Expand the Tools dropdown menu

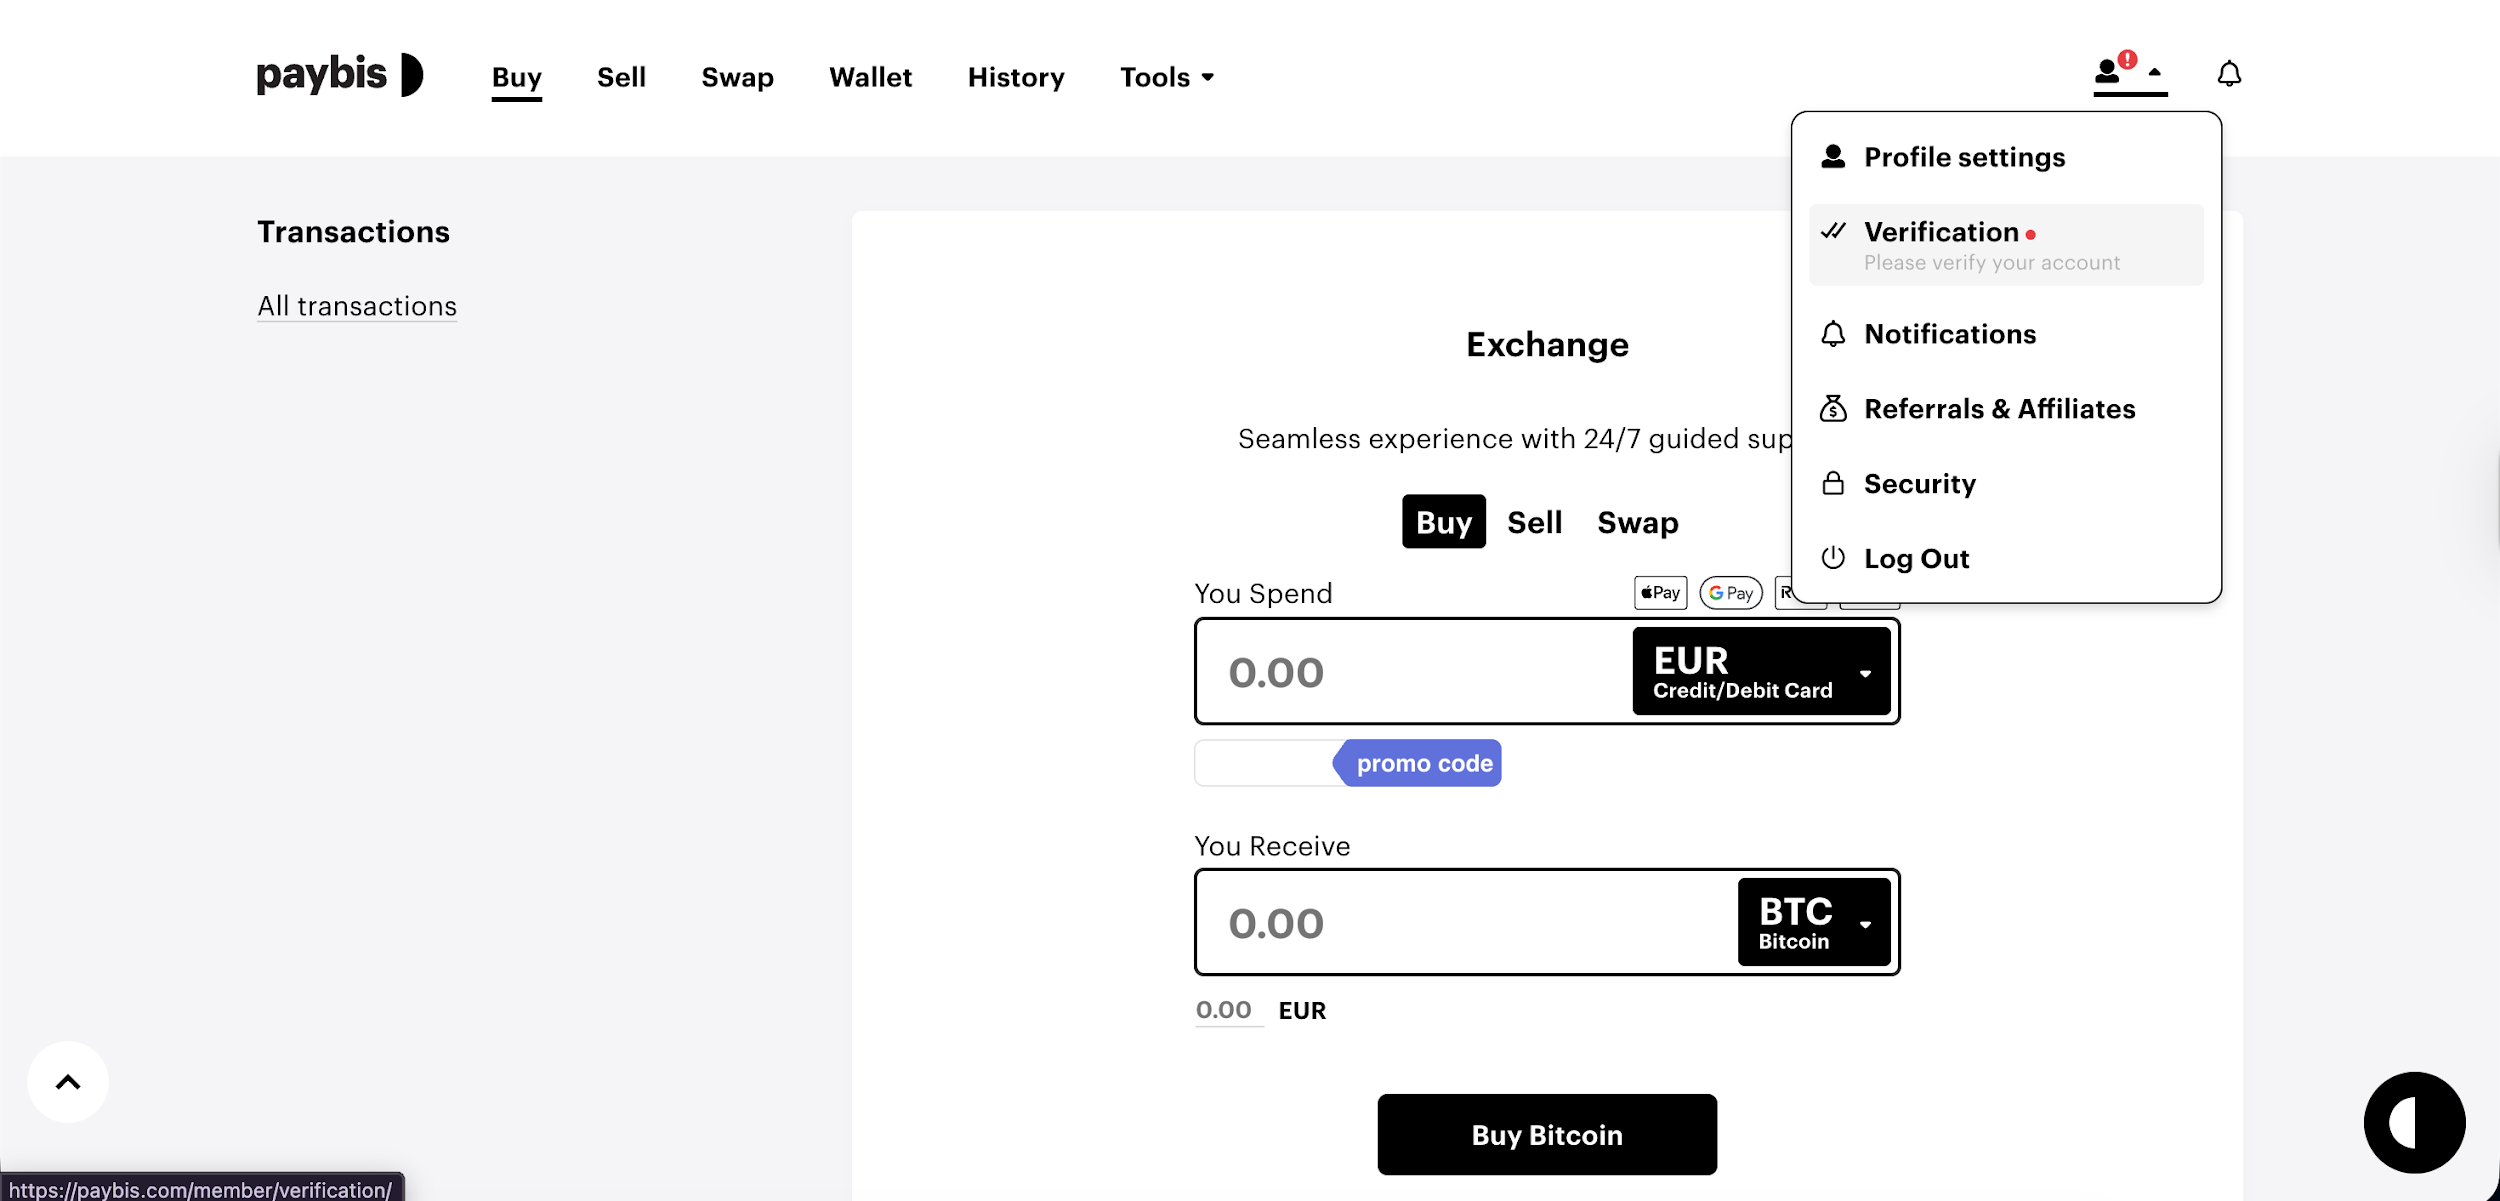tap(1166, 77)
